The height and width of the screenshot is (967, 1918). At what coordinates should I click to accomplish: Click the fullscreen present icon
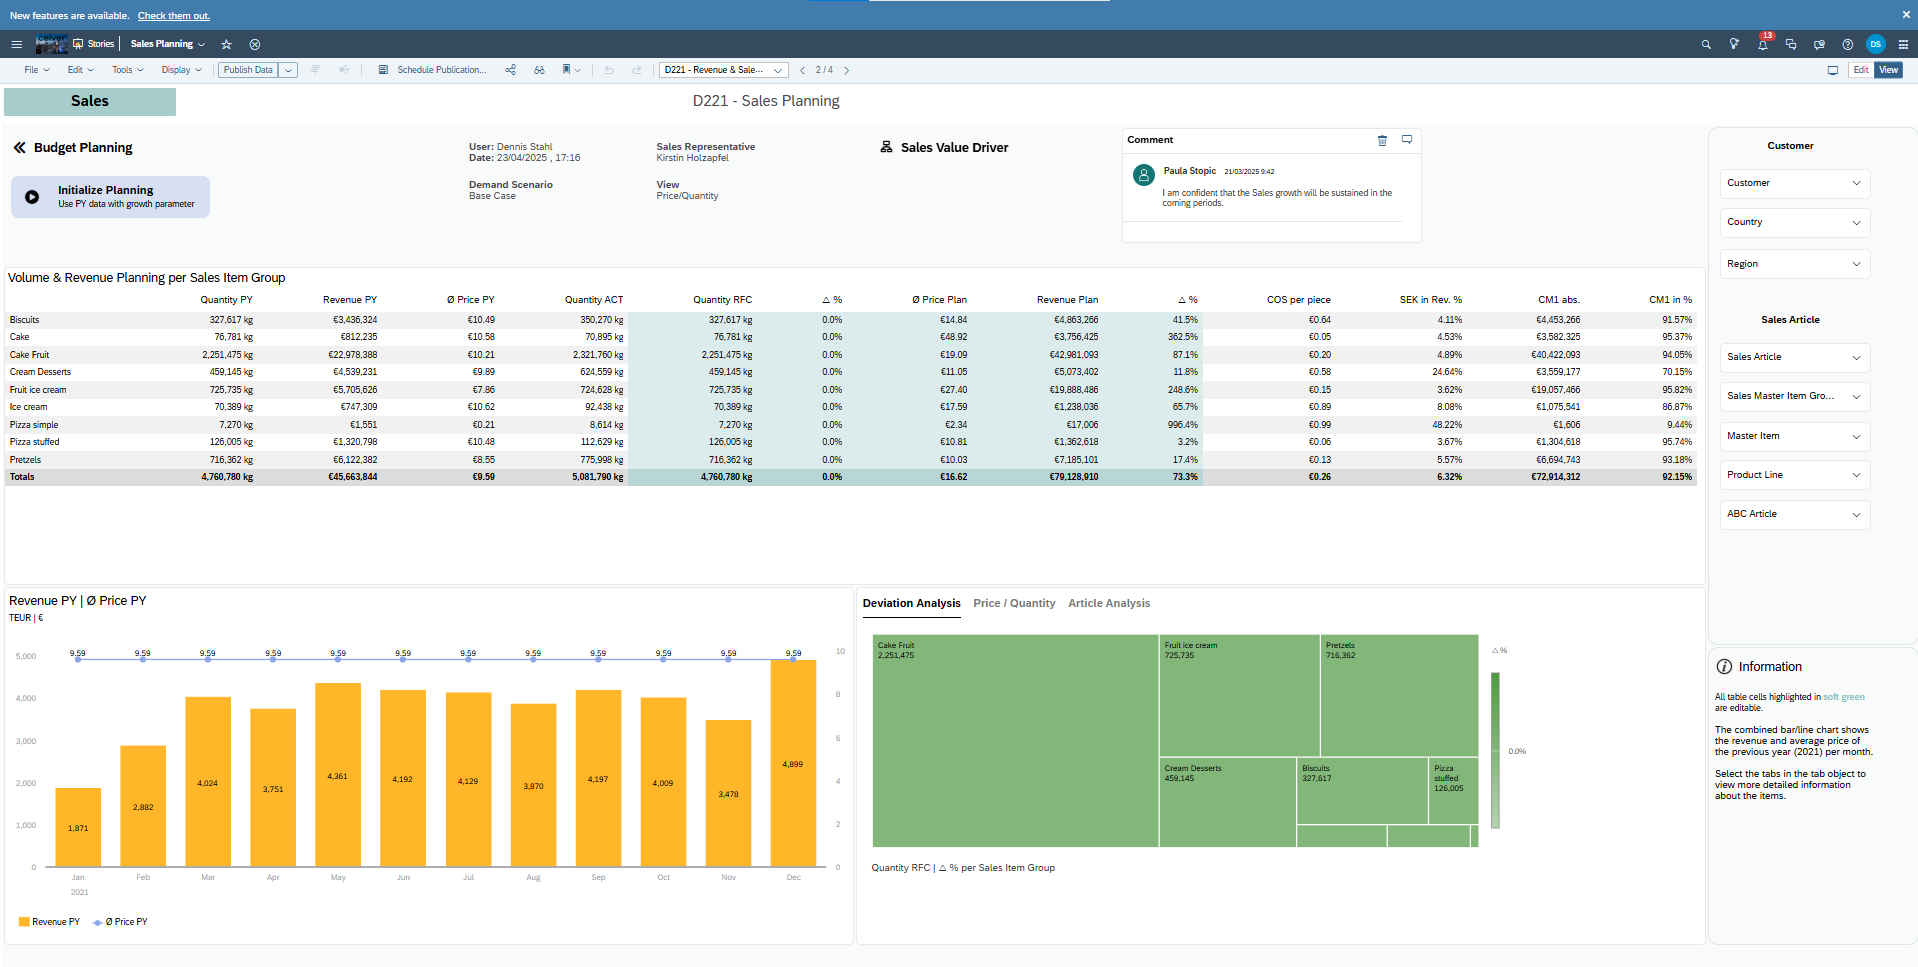tap(1832, 70)
